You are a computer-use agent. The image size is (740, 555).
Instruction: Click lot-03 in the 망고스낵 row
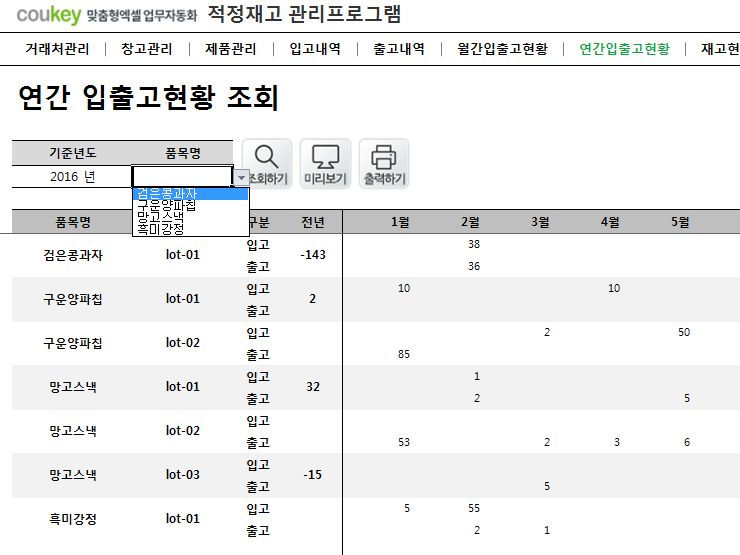pyautogui.click(x=183, y=474)
